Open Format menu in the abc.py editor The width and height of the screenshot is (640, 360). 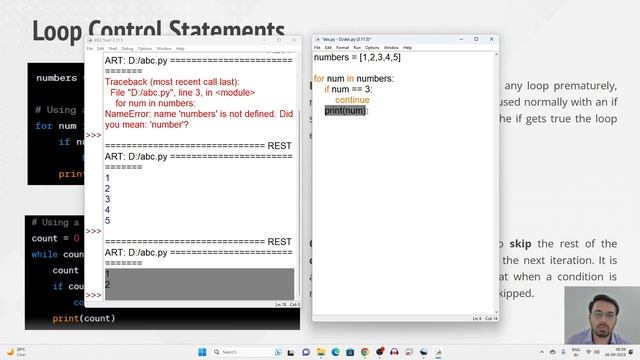pyautogui.click(x=342, y=48)
